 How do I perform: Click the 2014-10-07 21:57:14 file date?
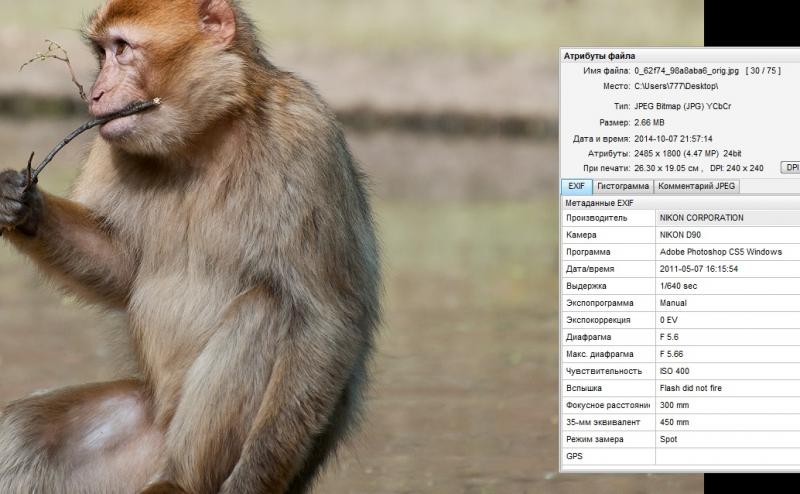pos(673,139)
